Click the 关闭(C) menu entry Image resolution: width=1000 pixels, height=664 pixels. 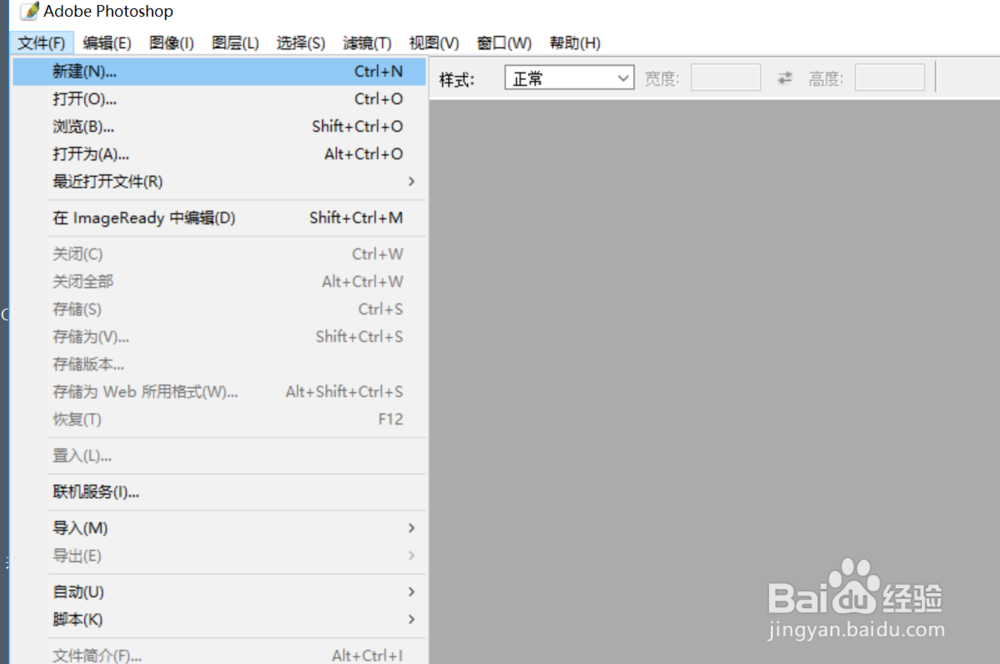pyautogui.click(x=219, y=254)
